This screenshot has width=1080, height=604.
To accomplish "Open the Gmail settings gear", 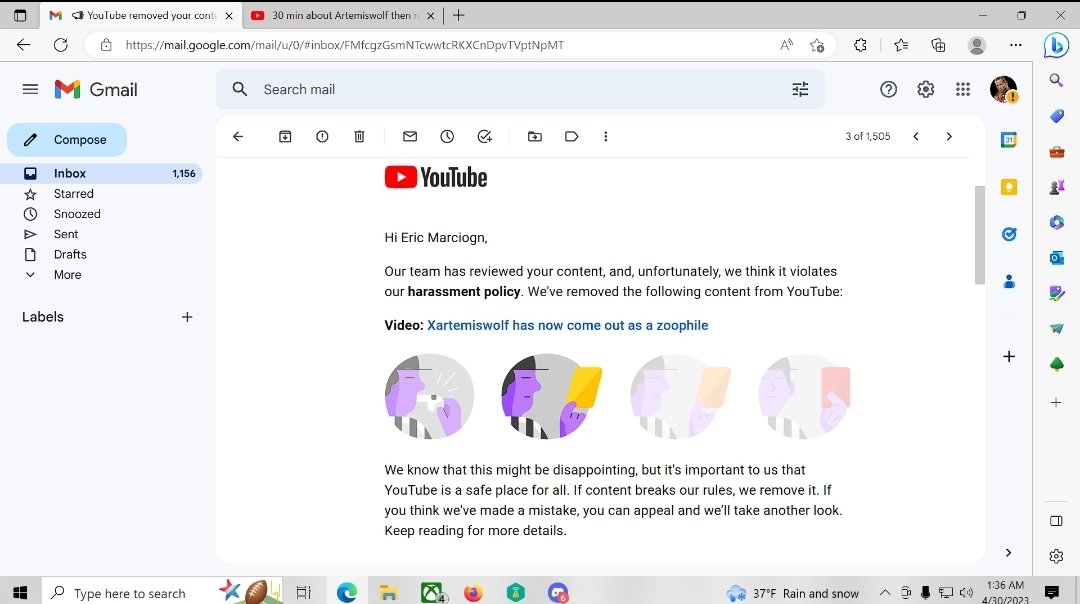I will click(926, 90).
